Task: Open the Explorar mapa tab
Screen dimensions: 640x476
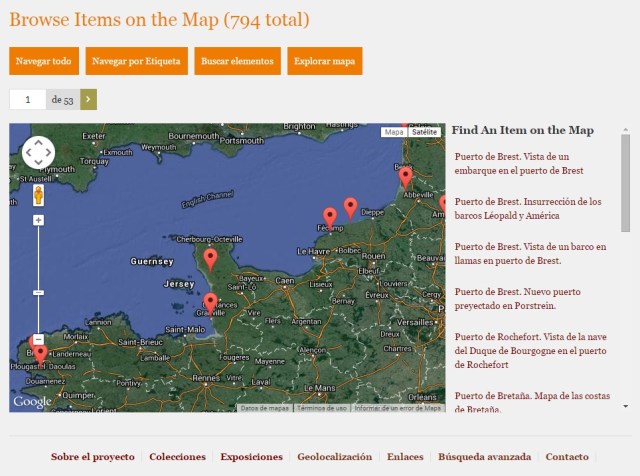Action: tap(324, 61)
